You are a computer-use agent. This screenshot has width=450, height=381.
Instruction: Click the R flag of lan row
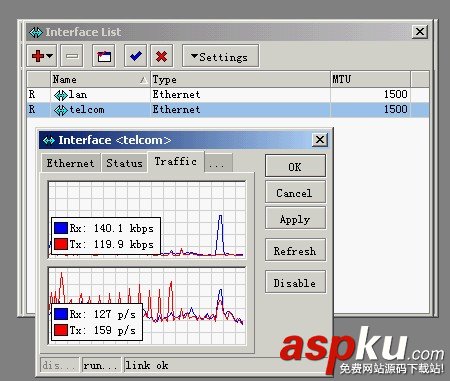(32, 95)
